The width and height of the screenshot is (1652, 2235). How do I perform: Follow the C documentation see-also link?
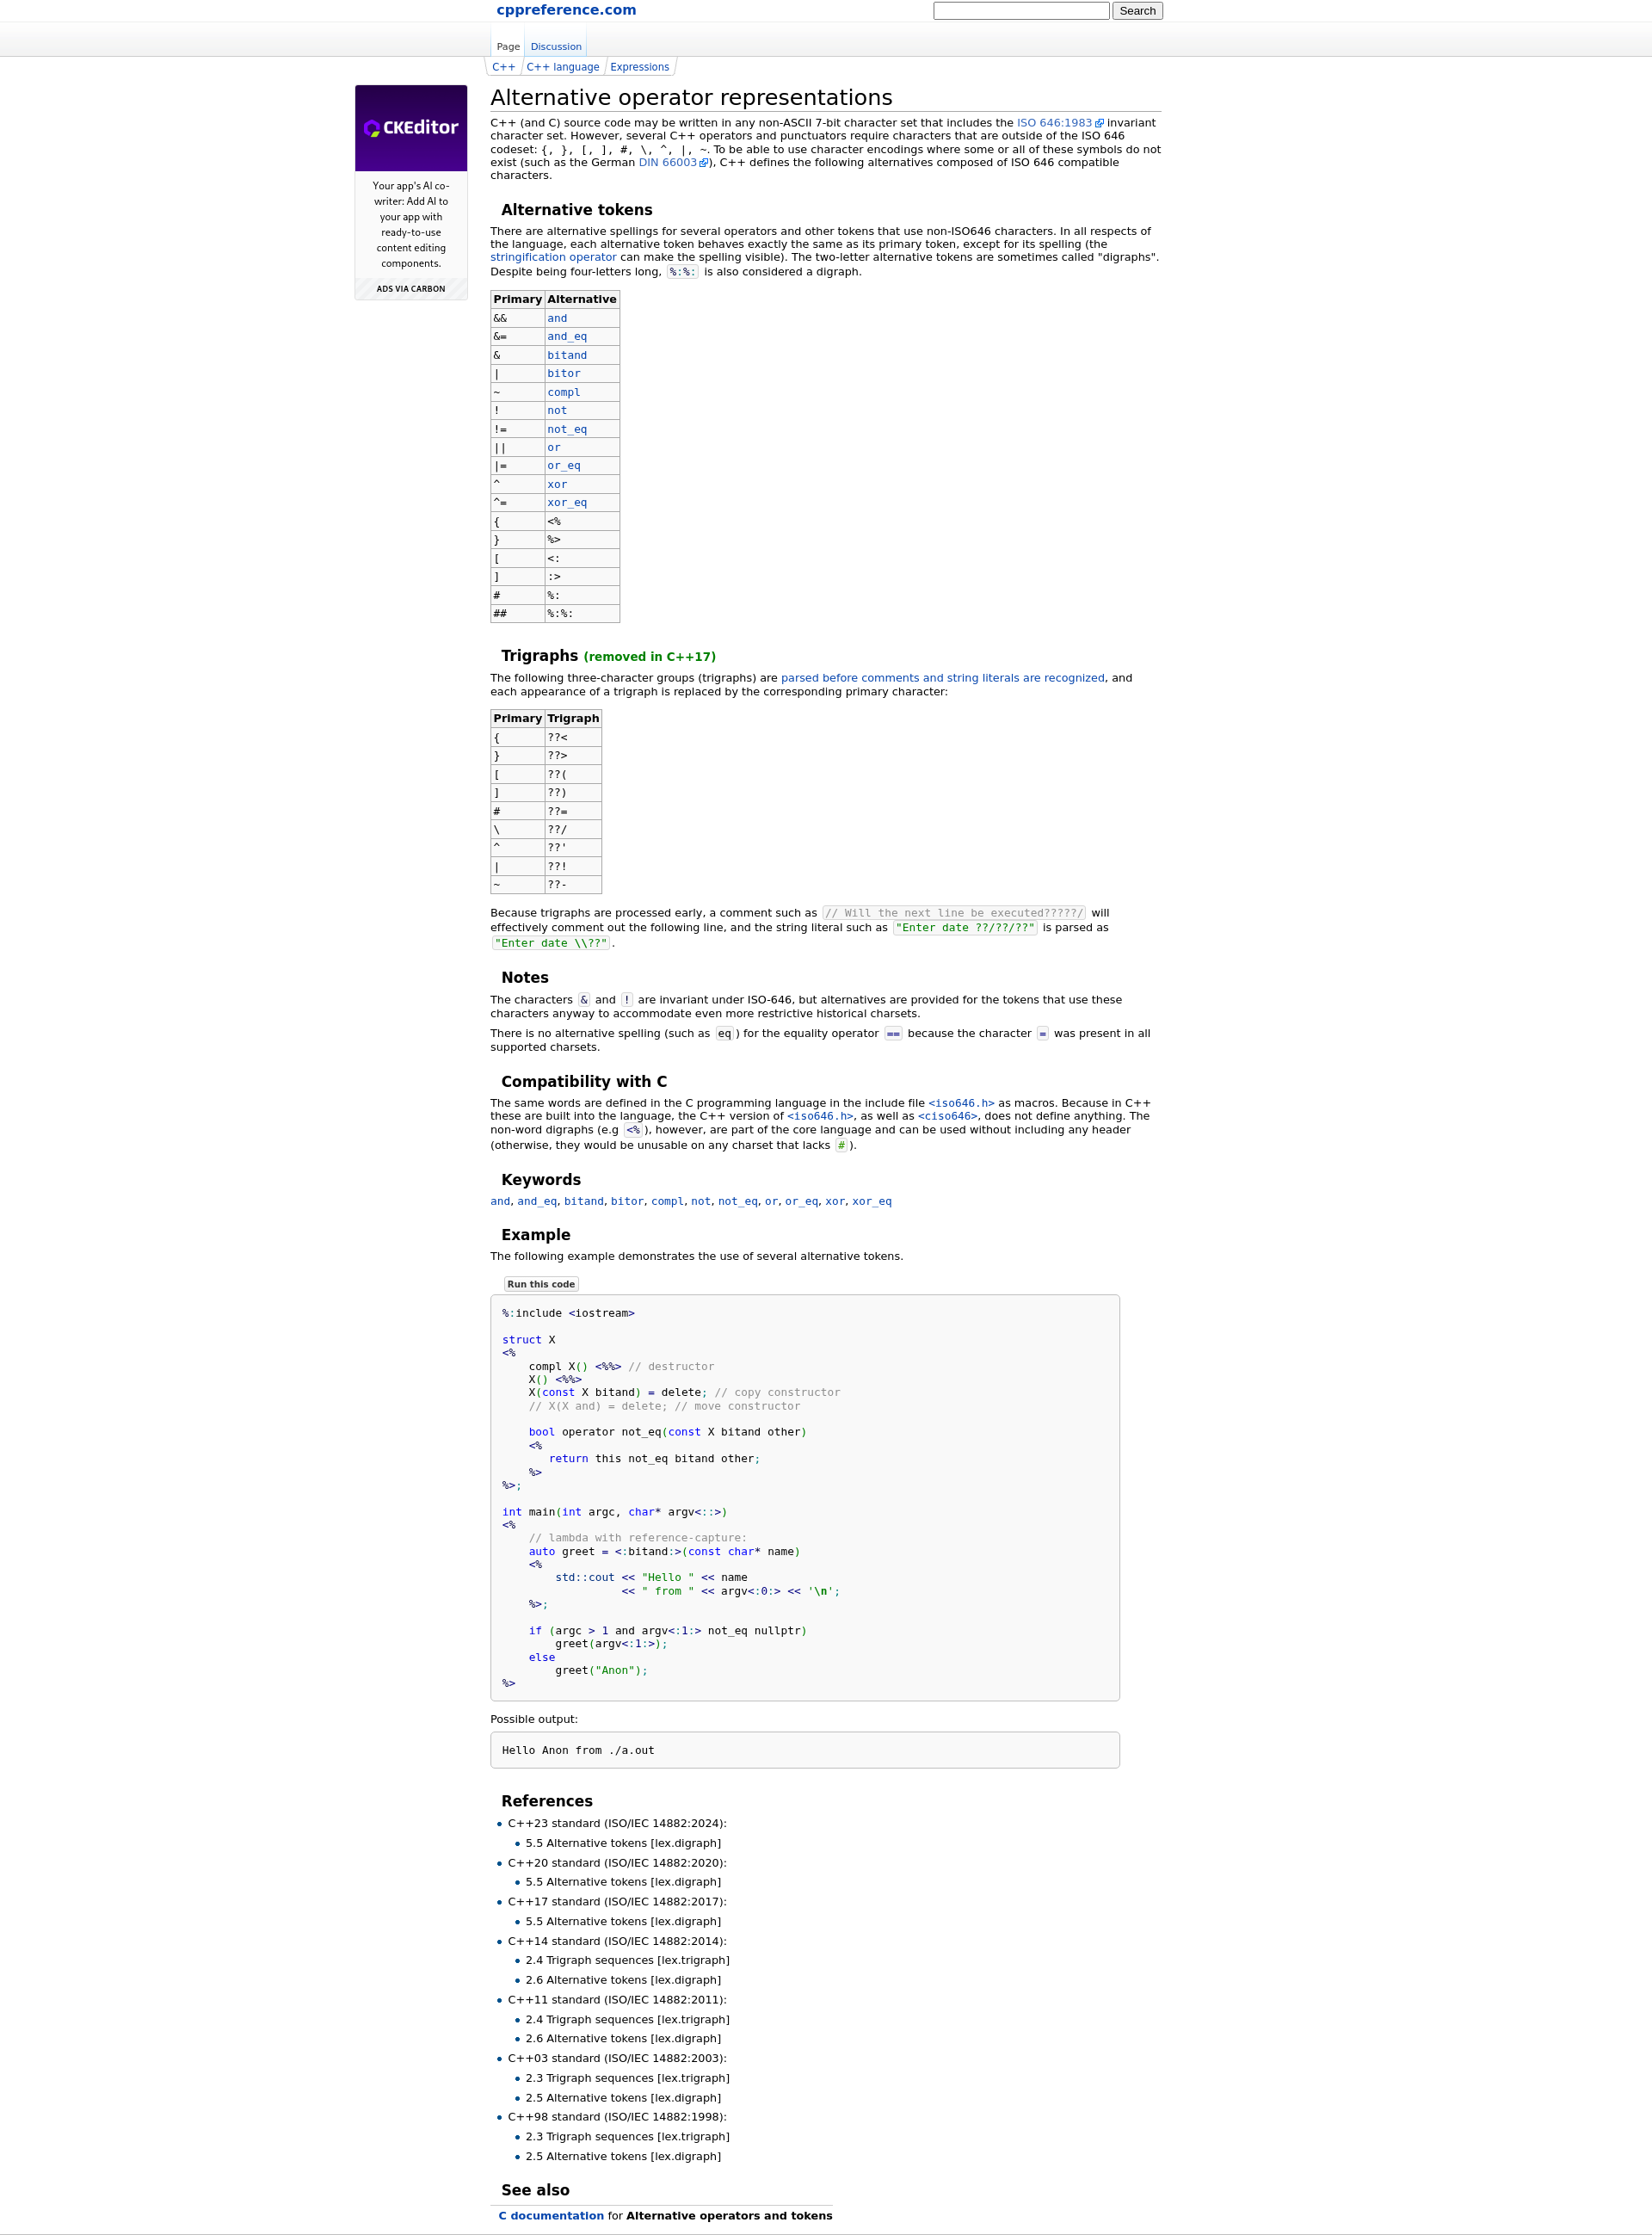(x=551, y=2215)
